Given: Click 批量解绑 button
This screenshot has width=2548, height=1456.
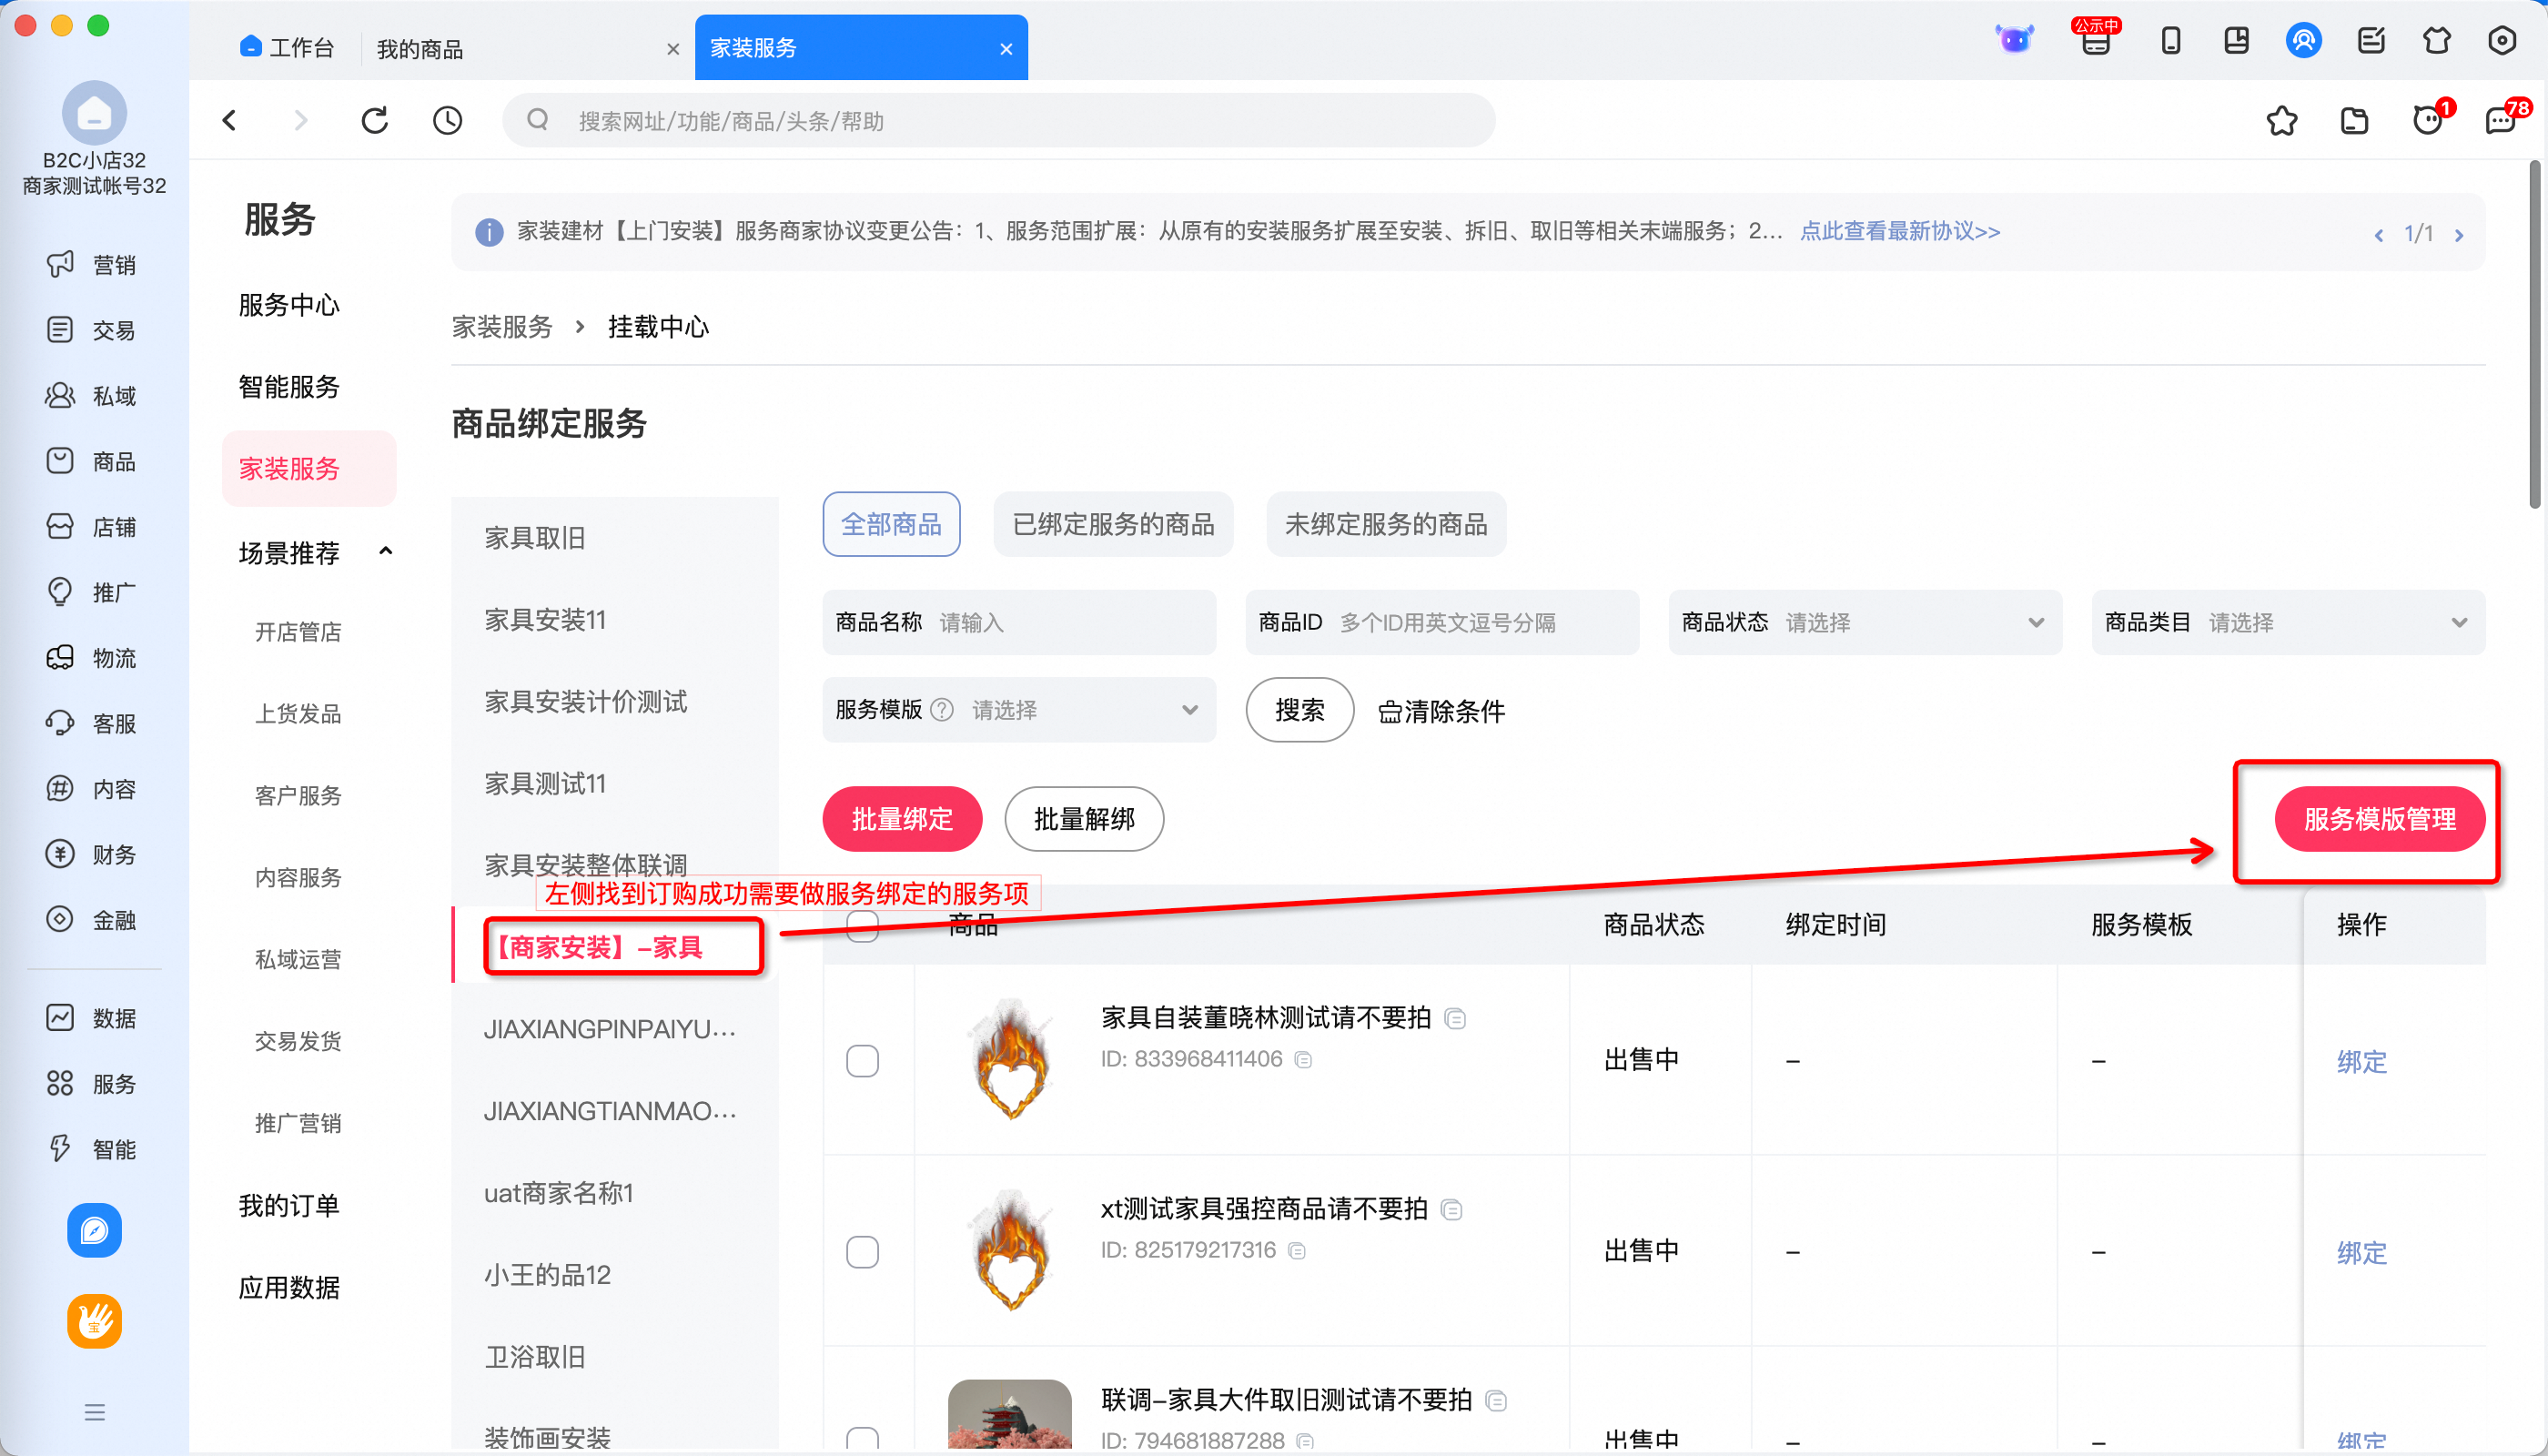Looking at the screenshot, I should click(1084, 819).
